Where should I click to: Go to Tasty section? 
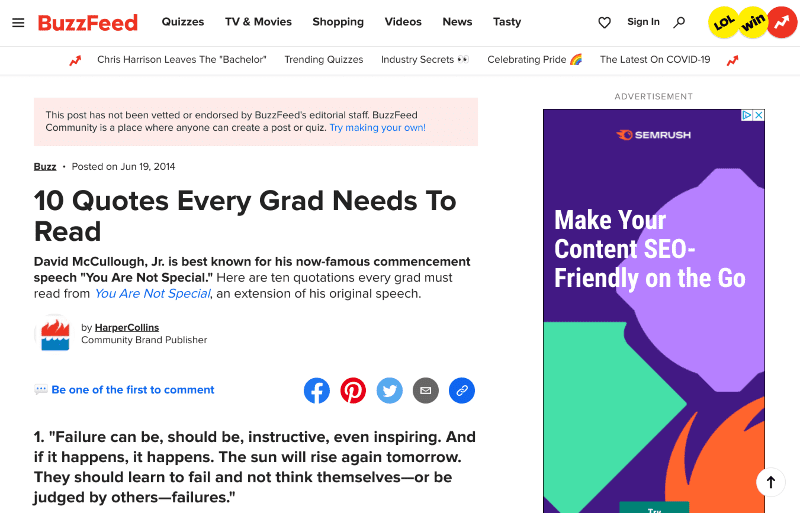[x=507, y=22]
